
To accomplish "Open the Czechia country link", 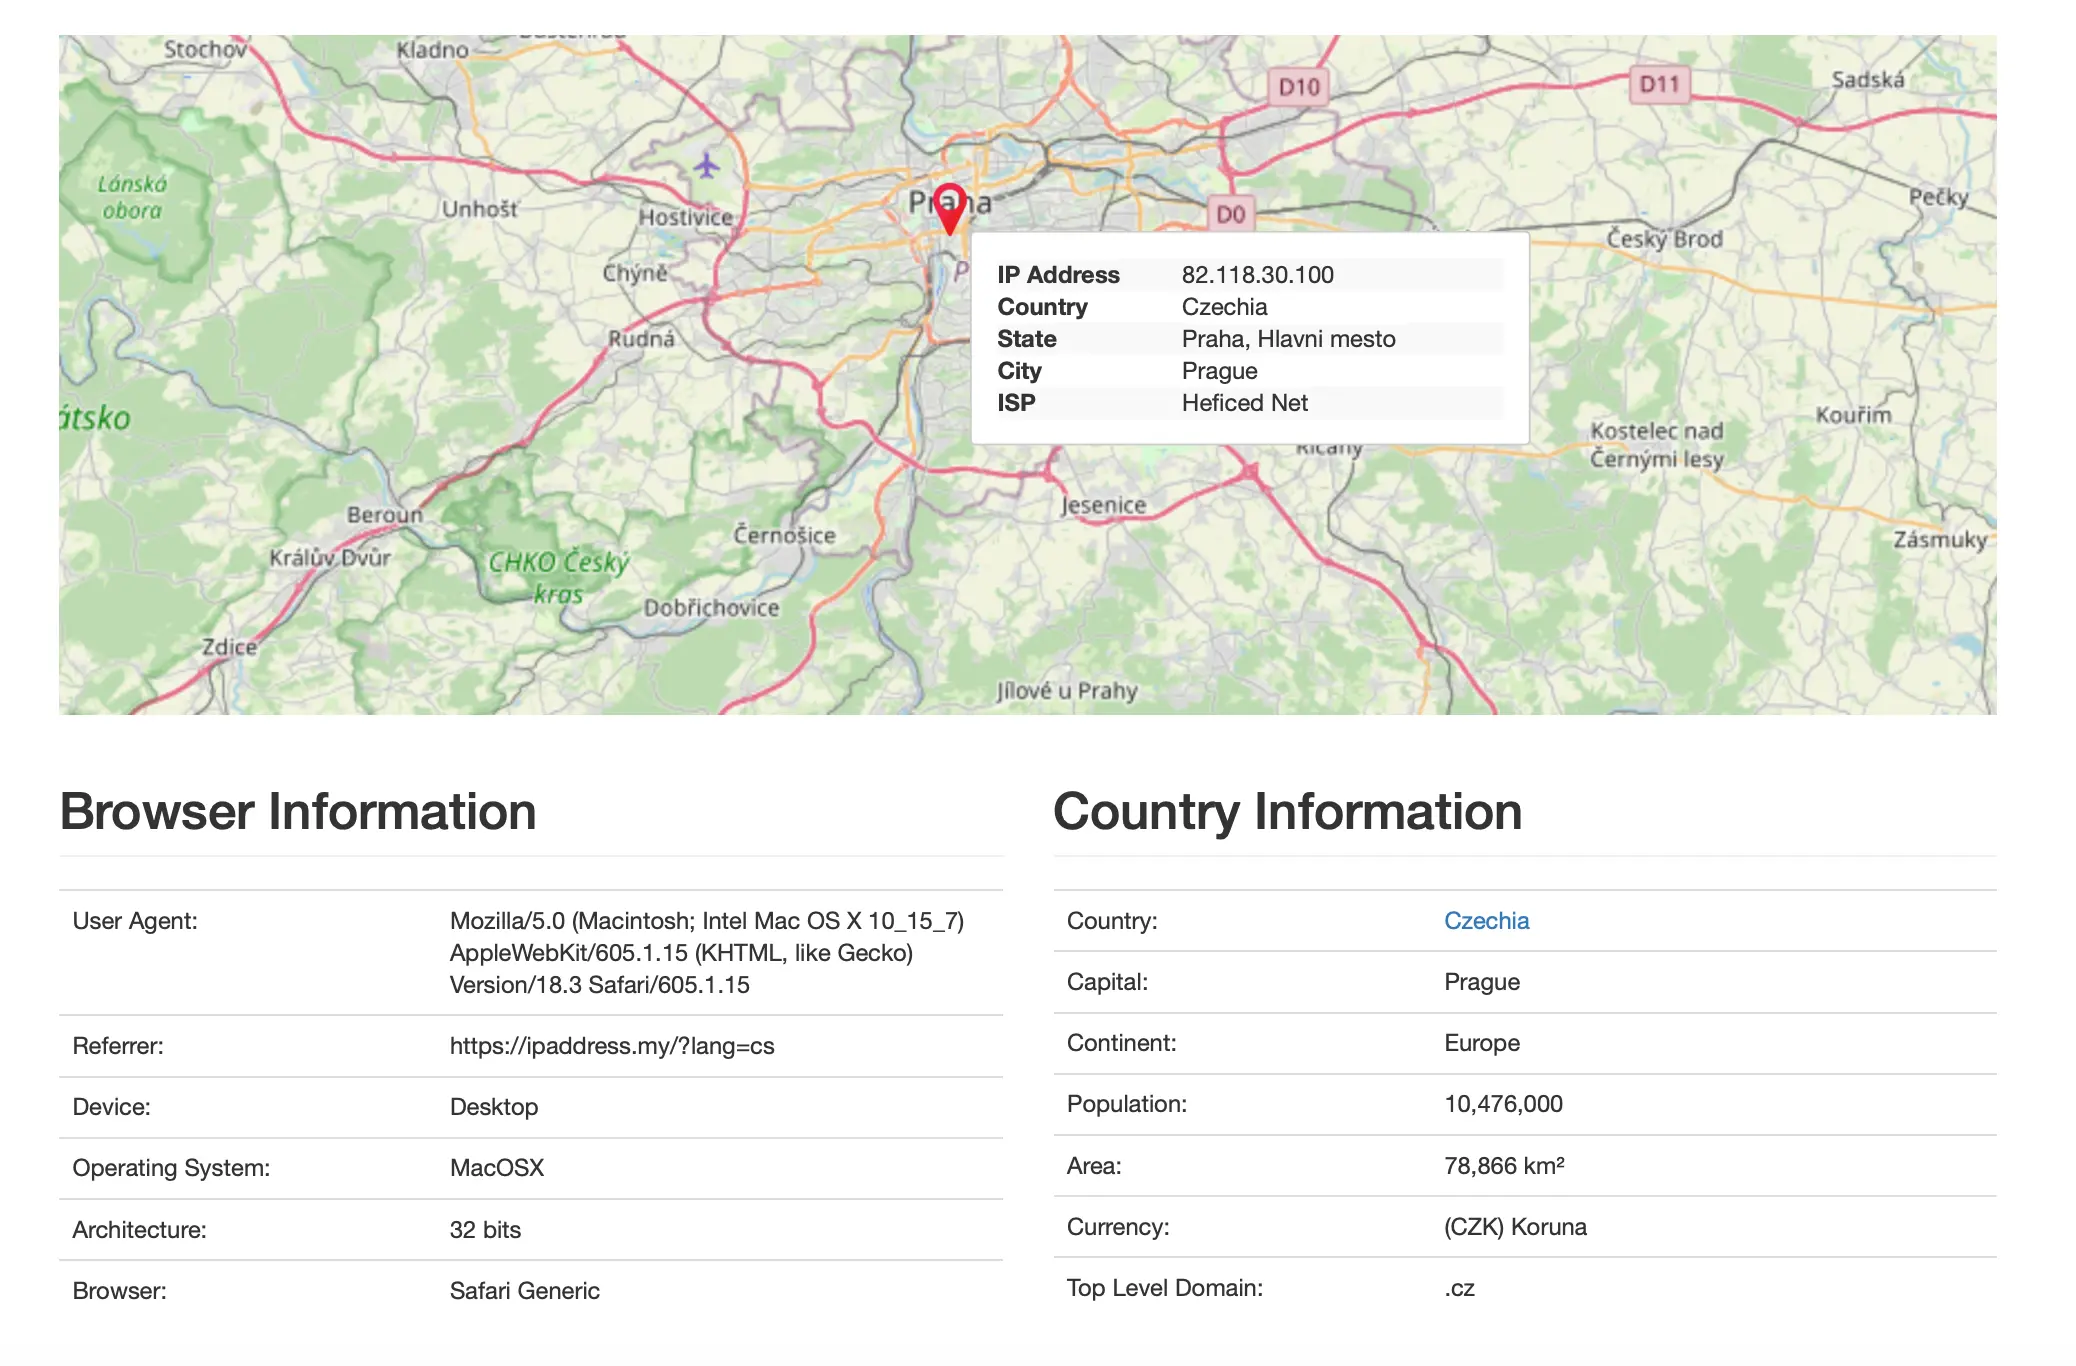I will point(1486,921).
